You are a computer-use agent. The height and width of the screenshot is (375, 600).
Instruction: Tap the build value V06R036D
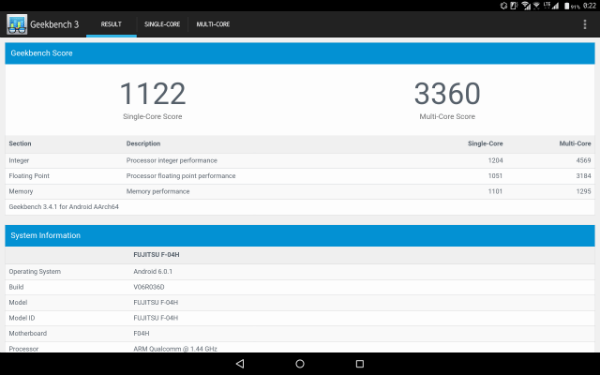(x=149, y=287)
